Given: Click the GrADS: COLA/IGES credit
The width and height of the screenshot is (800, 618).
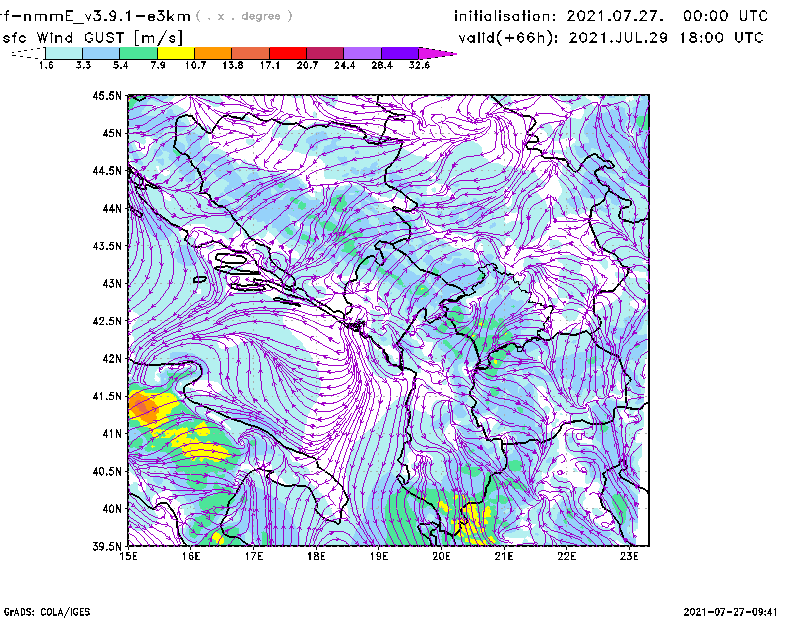Looking at the screenshot, I should pos(47,612).
